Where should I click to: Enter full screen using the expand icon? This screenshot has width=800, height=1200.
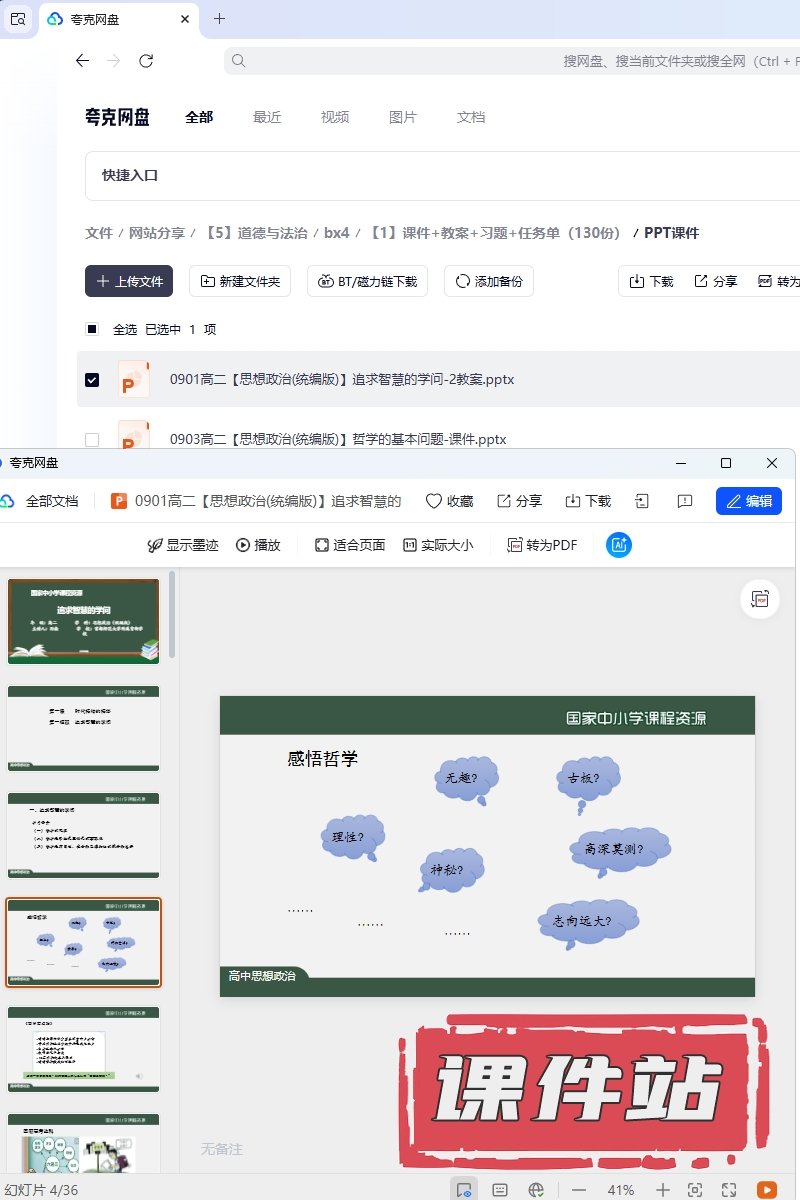[729, 1190]
